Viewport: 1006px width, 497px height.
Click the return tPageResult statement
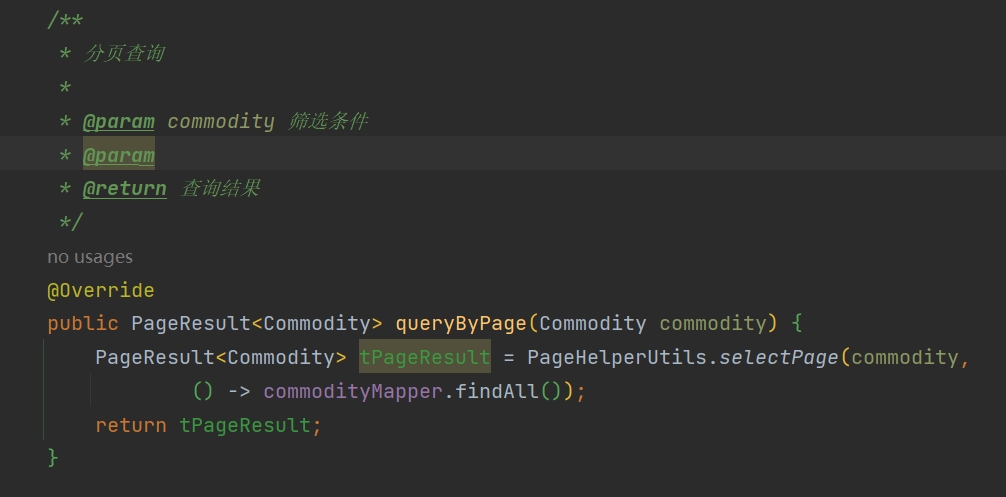click(208, 425)
